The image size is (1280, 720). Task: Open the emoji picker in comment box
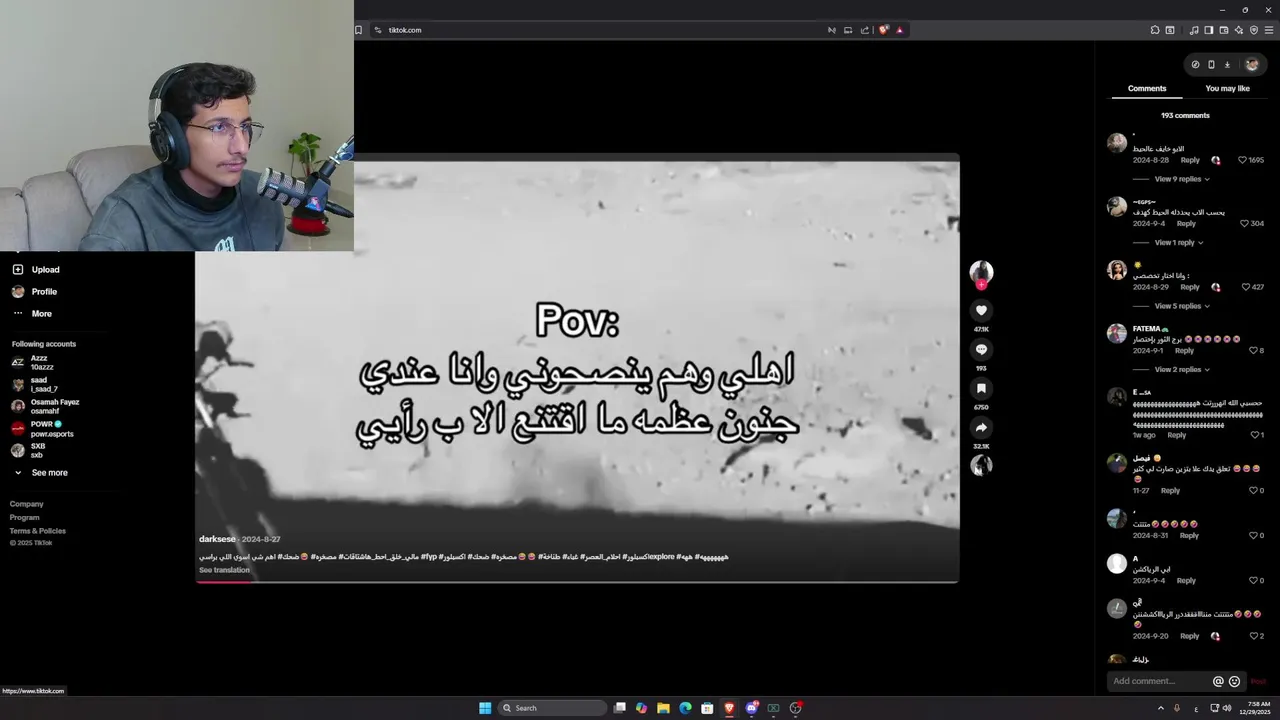(x=1234, y=681)
